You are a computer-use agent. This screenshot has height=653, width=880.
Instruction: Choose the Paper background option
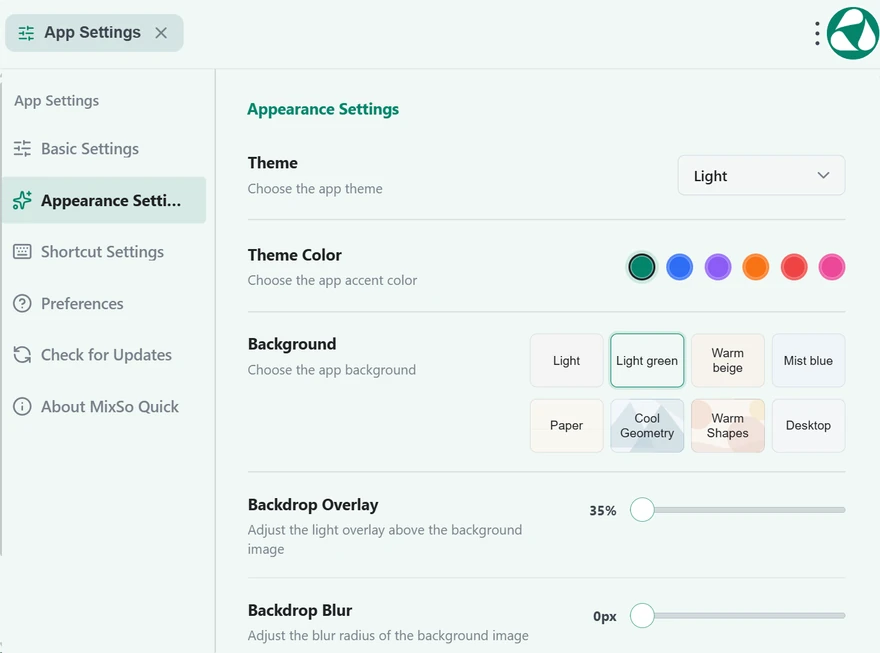566,426
